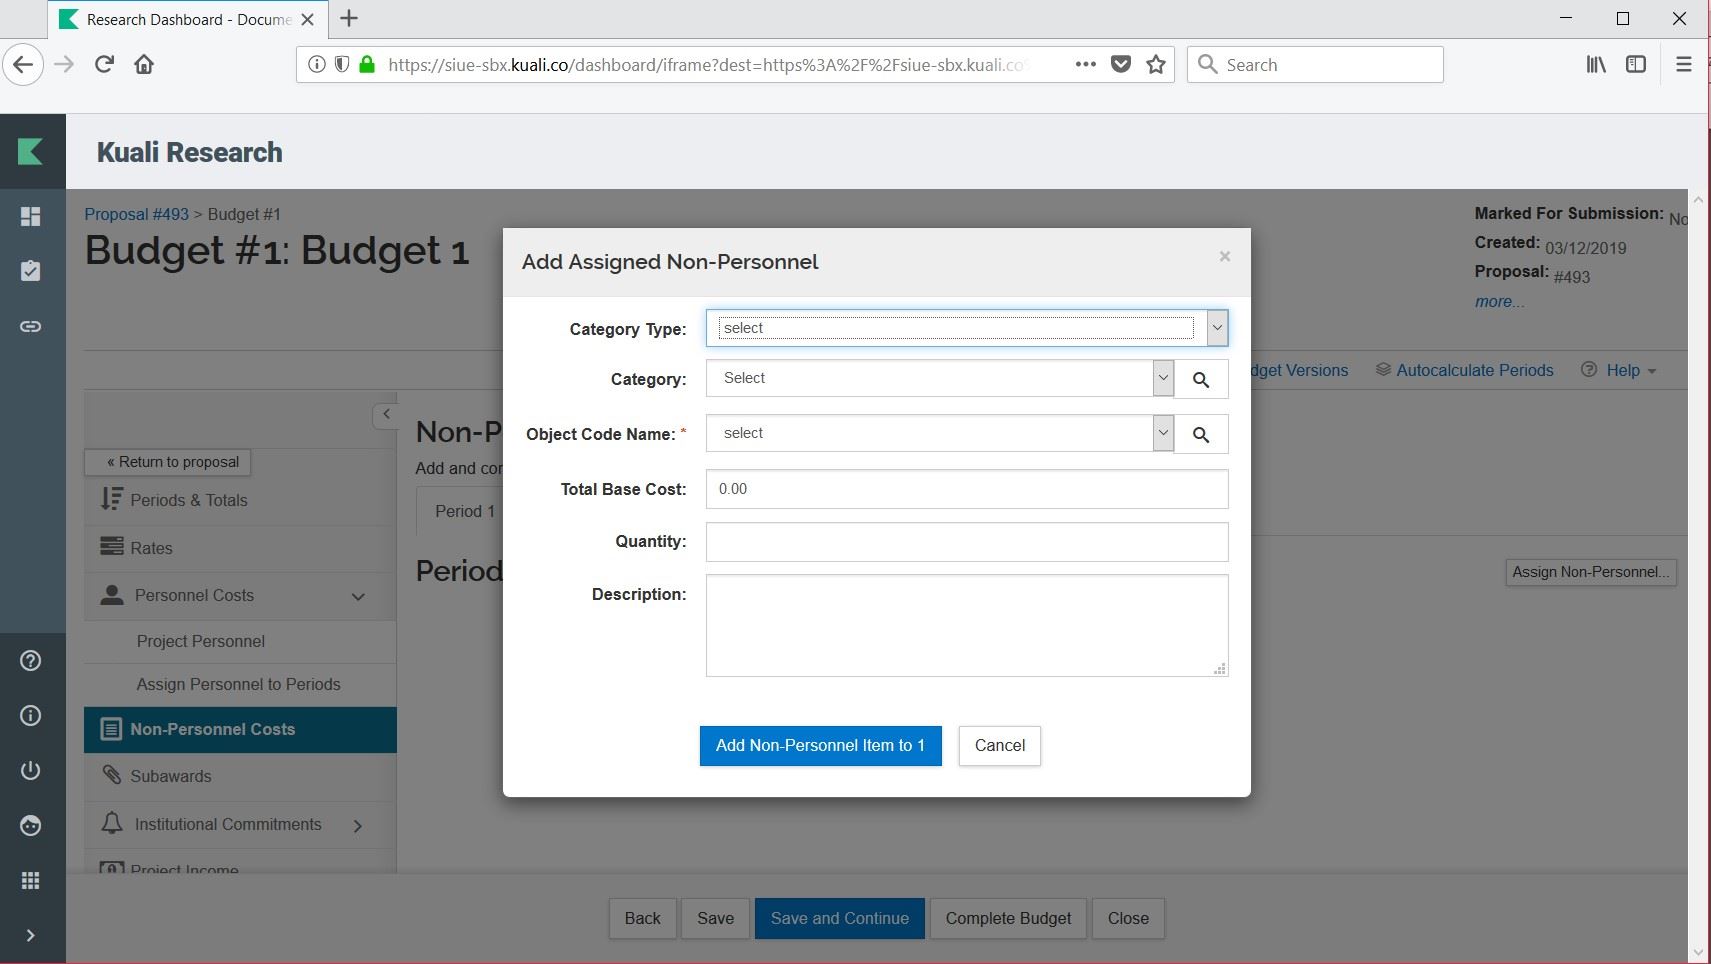
Task: Click the Category search magnifier icon
Action: point(1201,380)
